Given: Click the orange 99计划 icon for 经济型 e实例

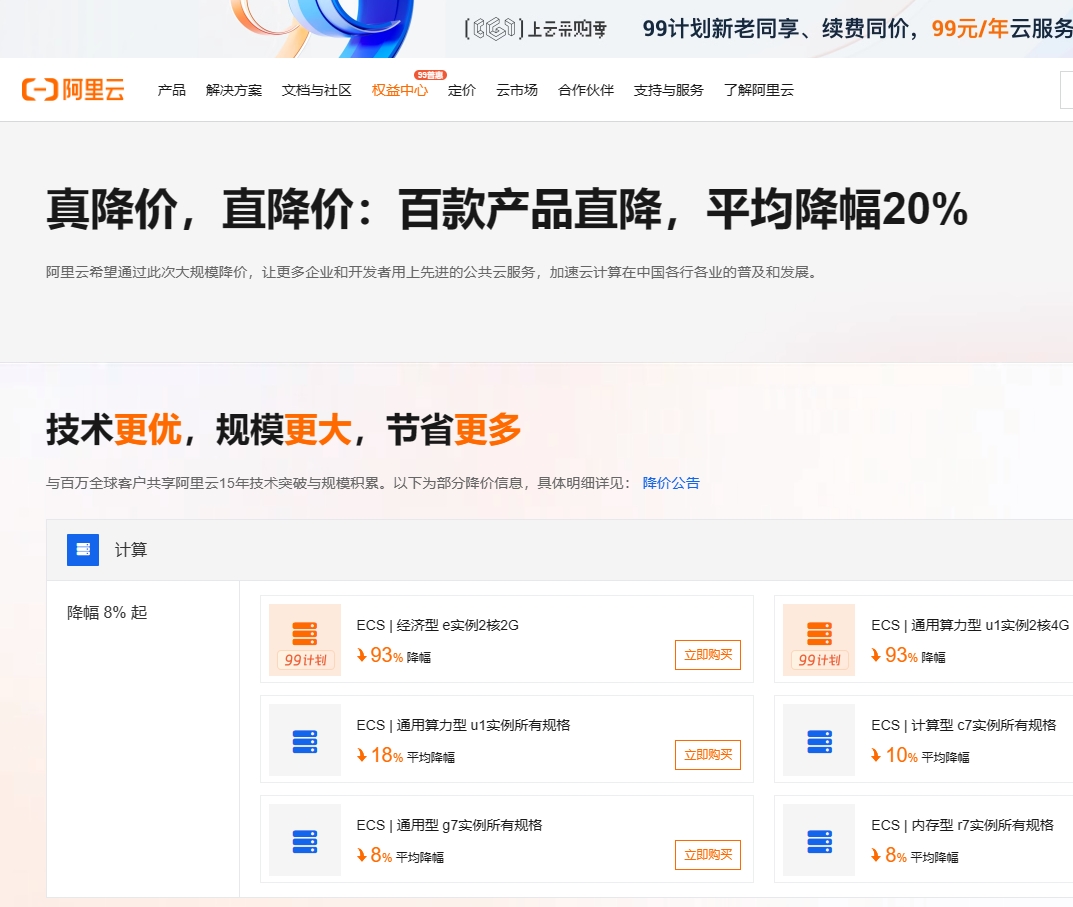Looking at the screenshot, I should 305,639.
